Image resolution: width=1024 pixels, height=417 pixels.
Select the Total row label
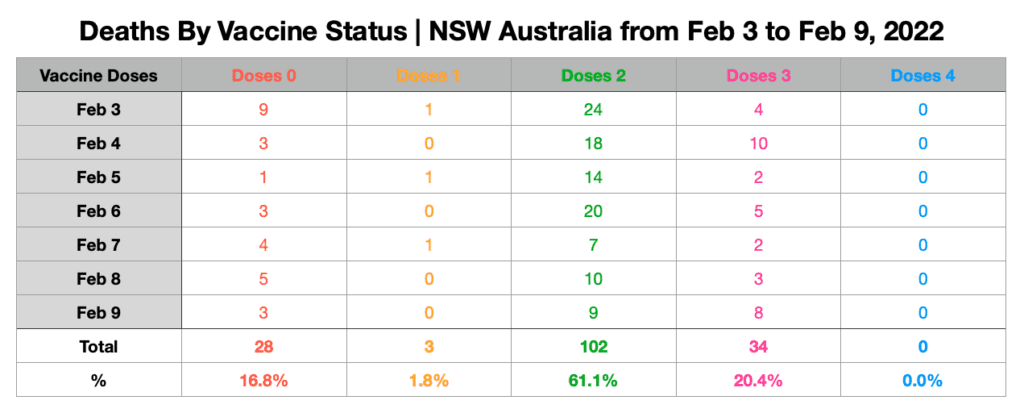point(99,347)
